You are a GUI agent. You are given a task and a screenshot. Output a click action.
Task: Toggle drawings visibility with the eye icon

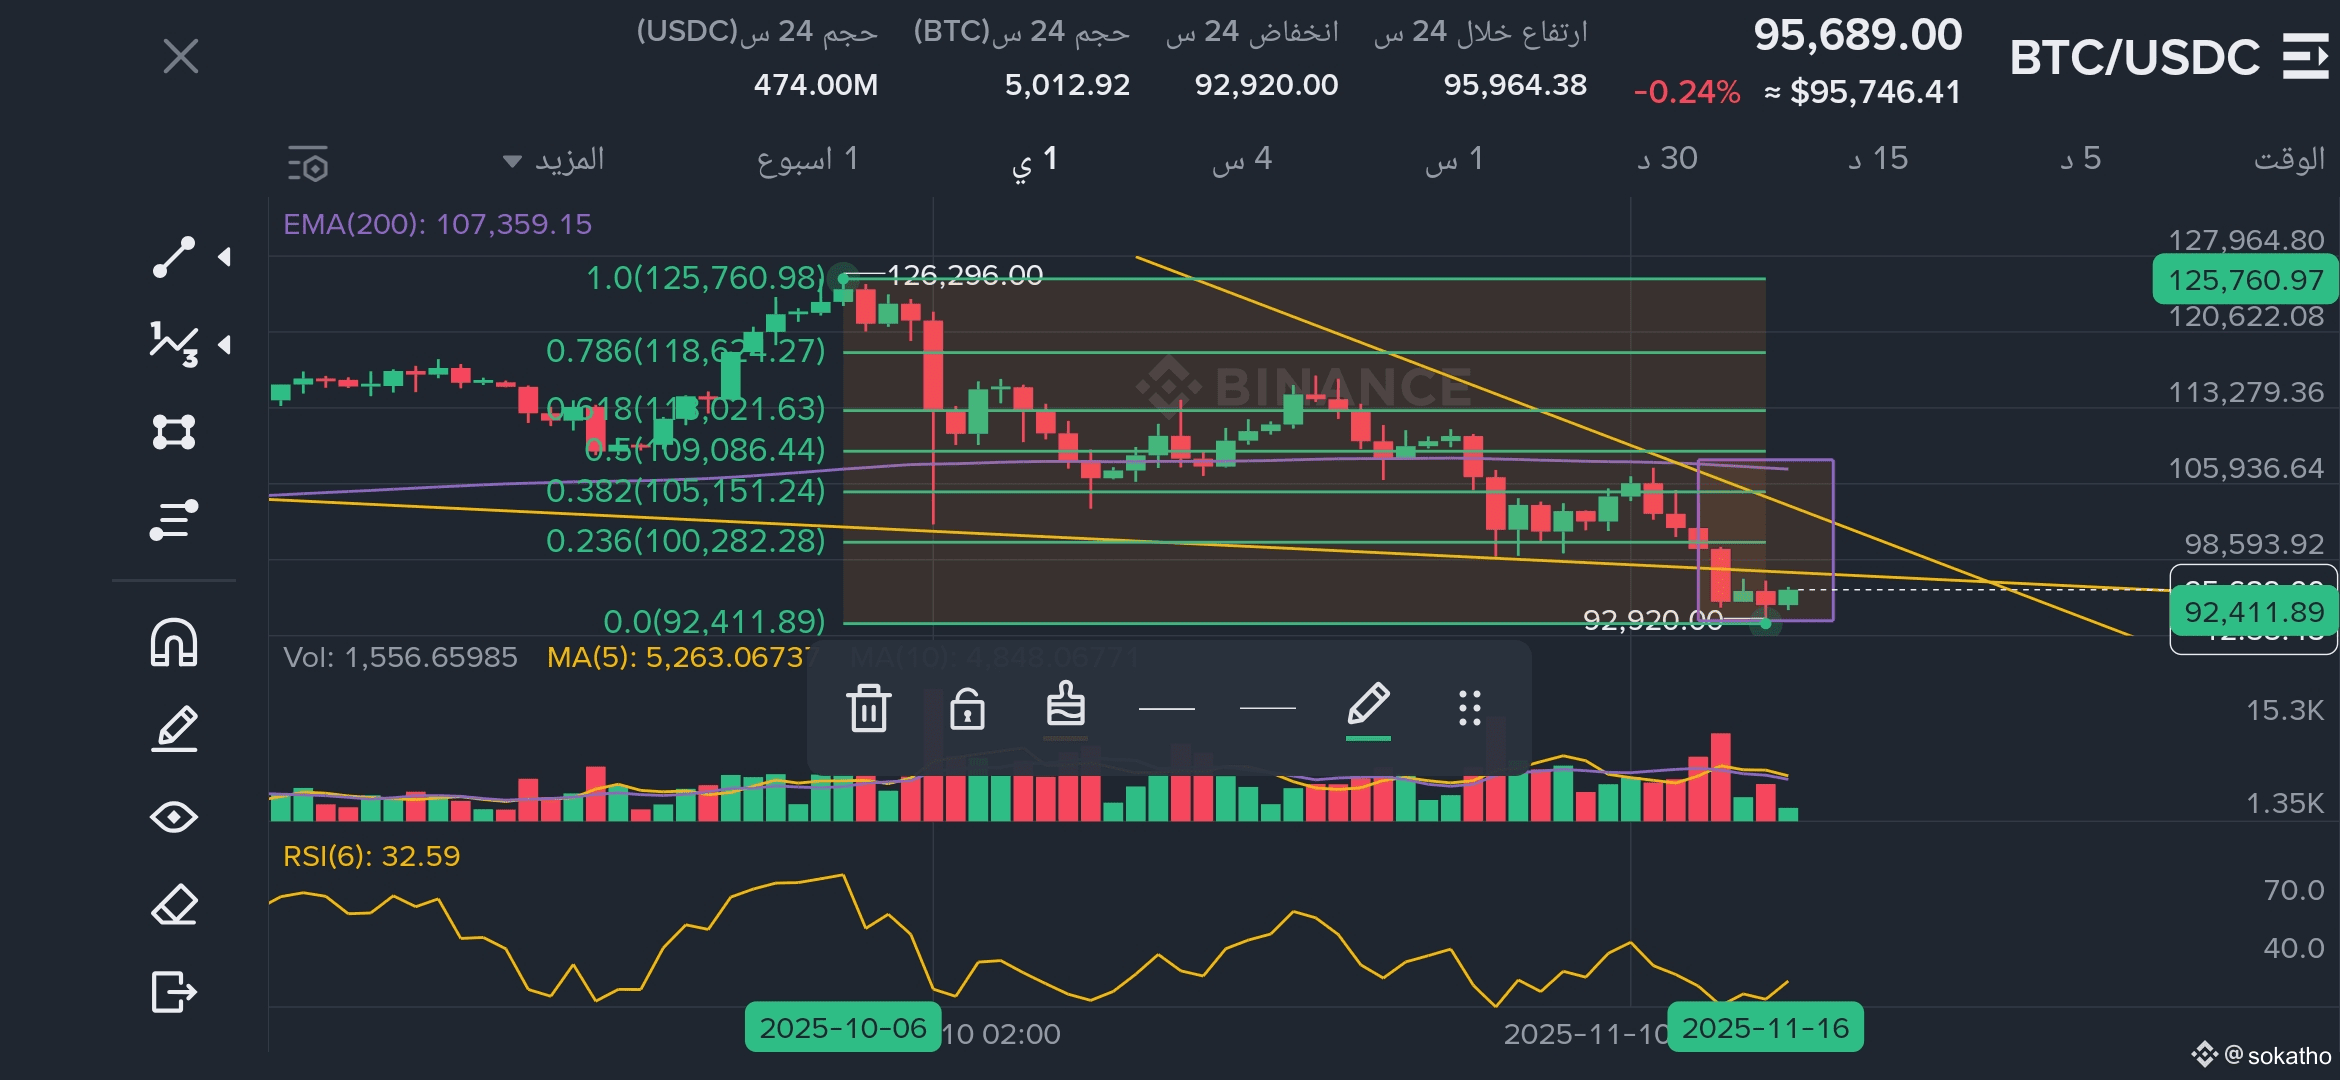tap(173, 817)
